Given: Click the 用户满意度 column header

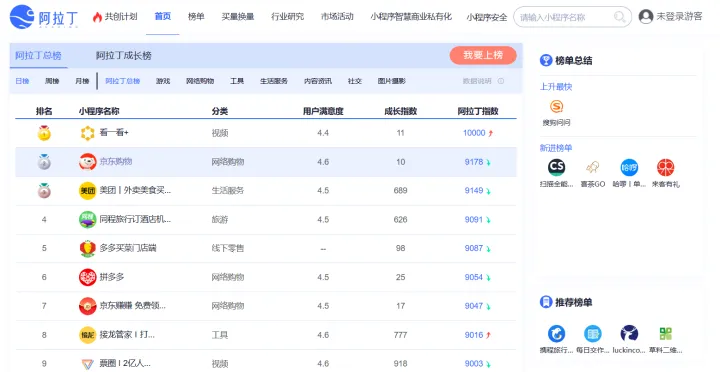Looking at the screenshot, I should click(x=323, y=111).
